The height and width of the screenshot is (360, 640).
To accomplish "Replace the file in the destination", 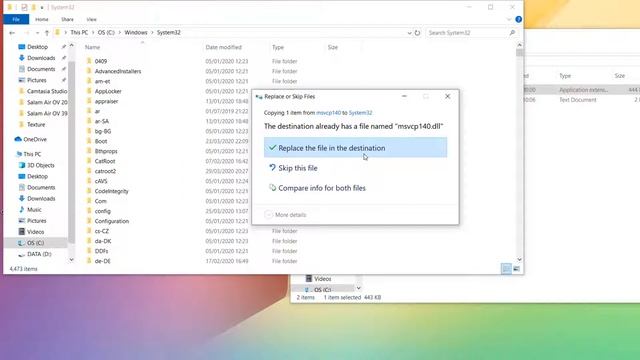I will 355,148.
